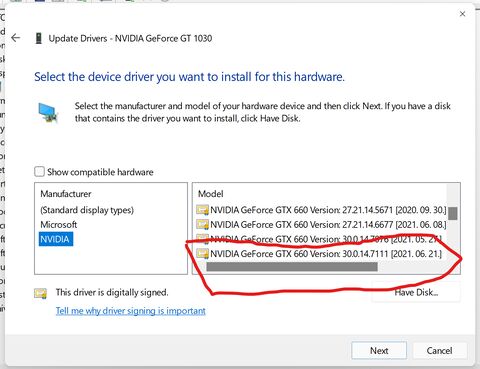
Task: Click the digitally signed certificate icon
Action: (41, 293)
